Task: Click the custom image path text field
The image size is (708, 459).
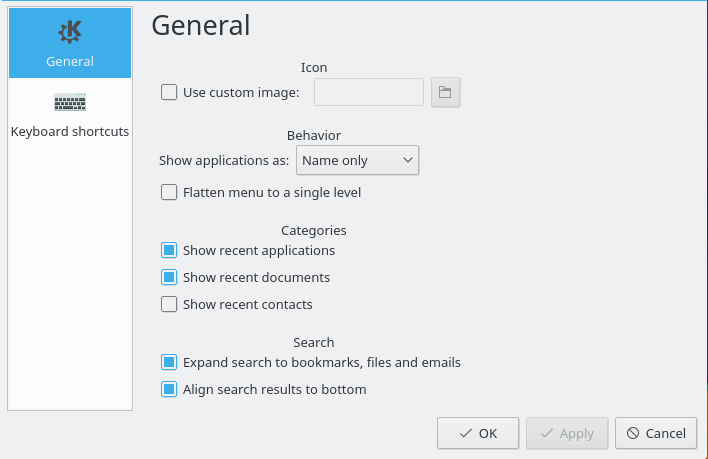Action: tap(369, 93)
